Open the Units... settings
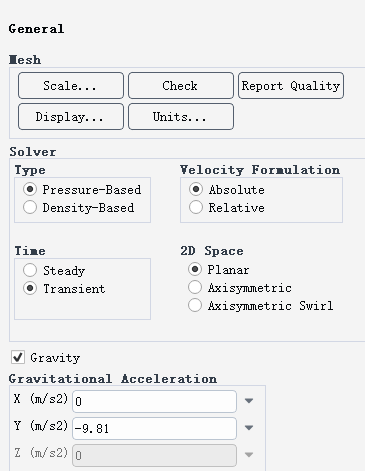Screen dimensions: 365x471 coord(181,117)
